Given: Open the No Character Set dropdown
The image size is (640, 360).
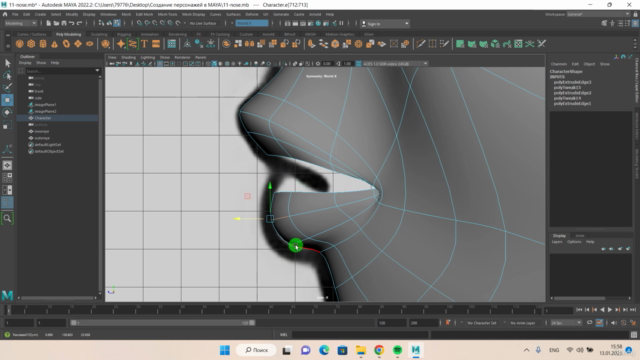Looking at the screenshot, I should click(482, 323).
